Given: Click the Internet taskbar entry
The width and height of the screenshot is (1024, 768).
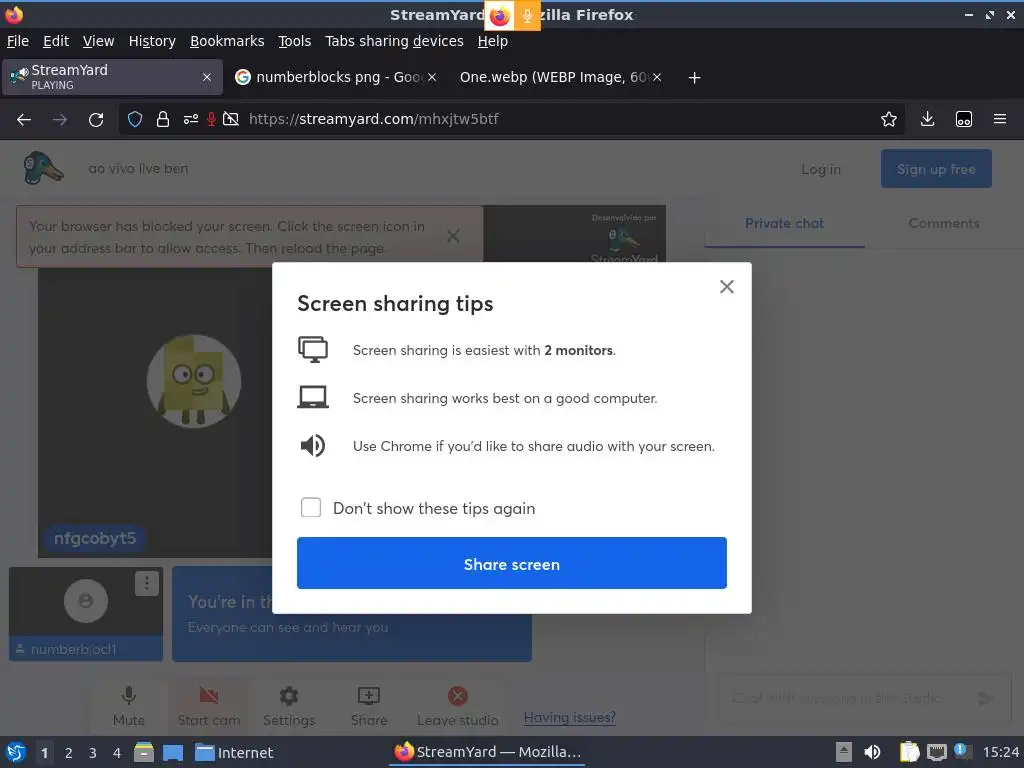Looking at the screenshot, I should (x=234, y=753).
